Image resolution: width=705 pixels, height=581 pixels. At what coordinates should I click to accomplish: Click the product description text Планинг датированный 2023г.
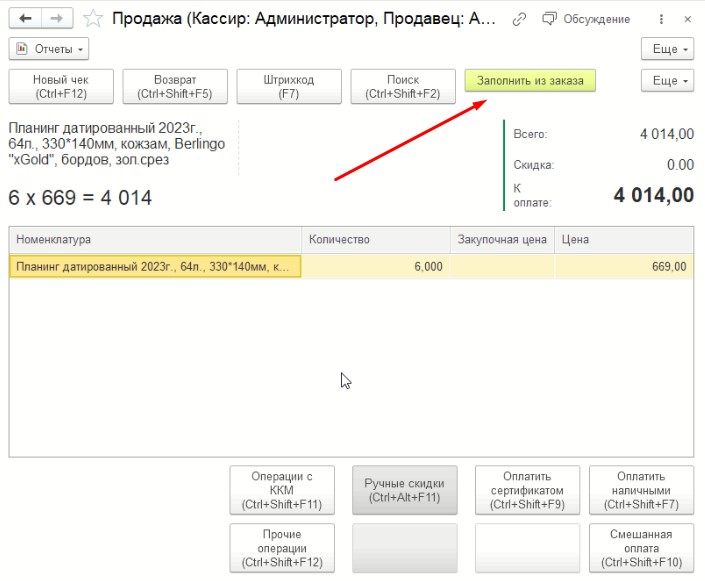116,144
